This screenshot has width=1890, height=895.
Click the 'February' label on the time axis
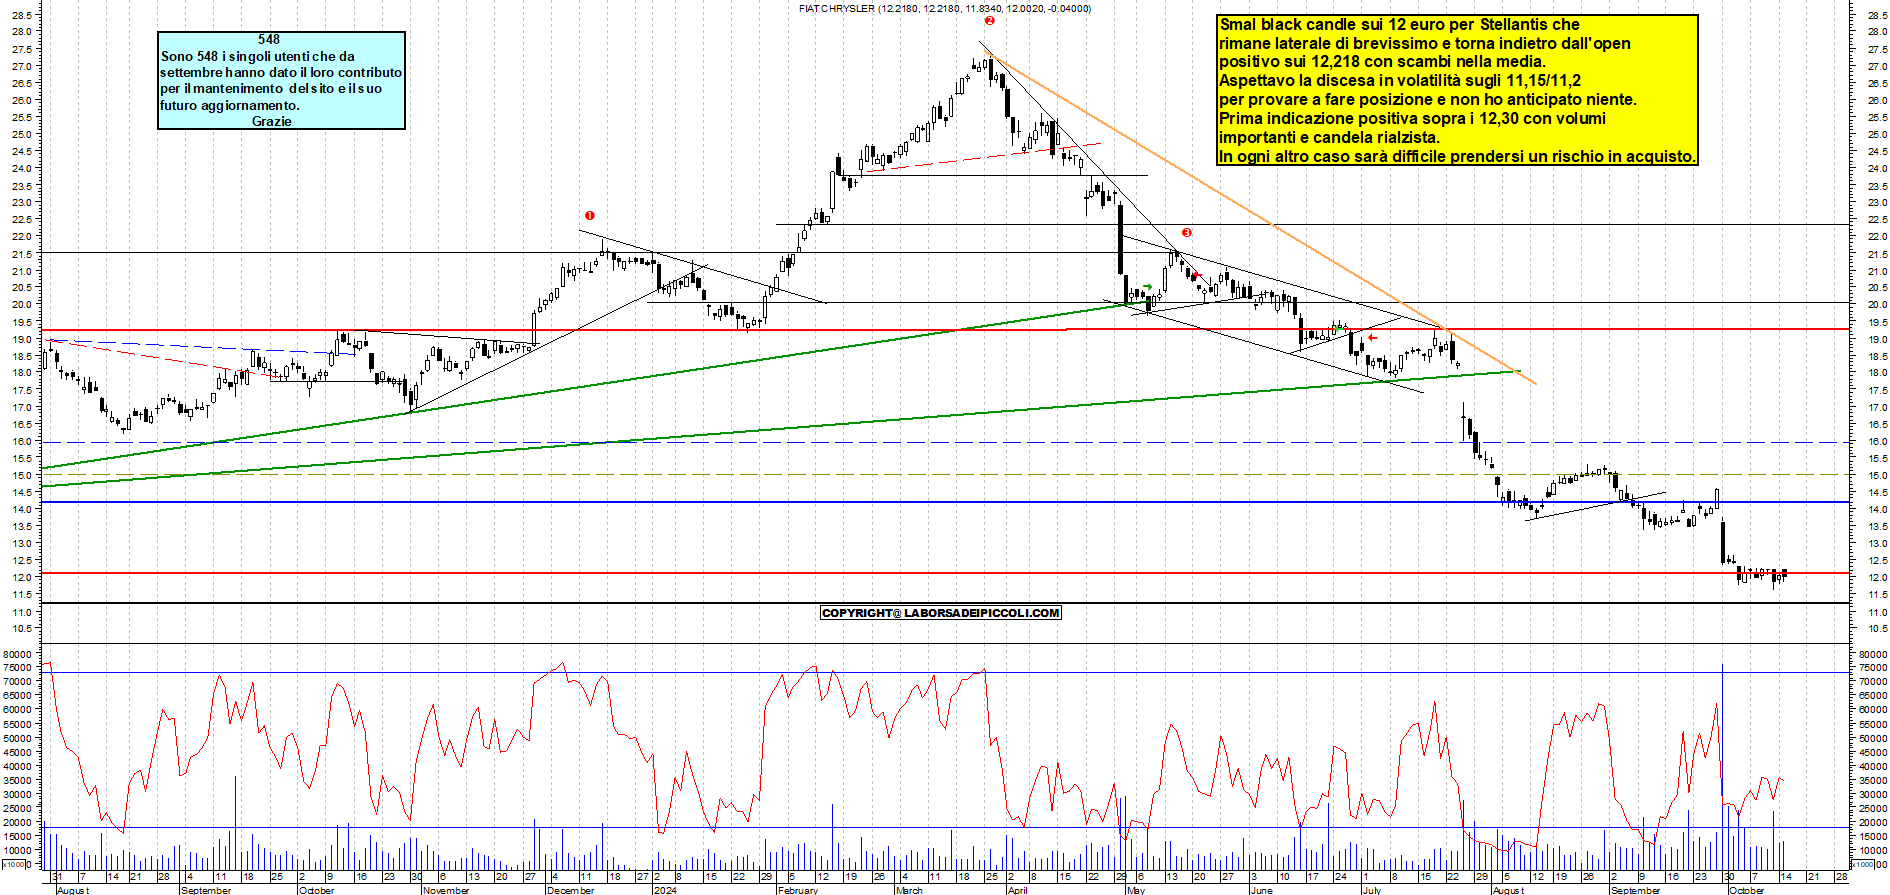(798, 890)
